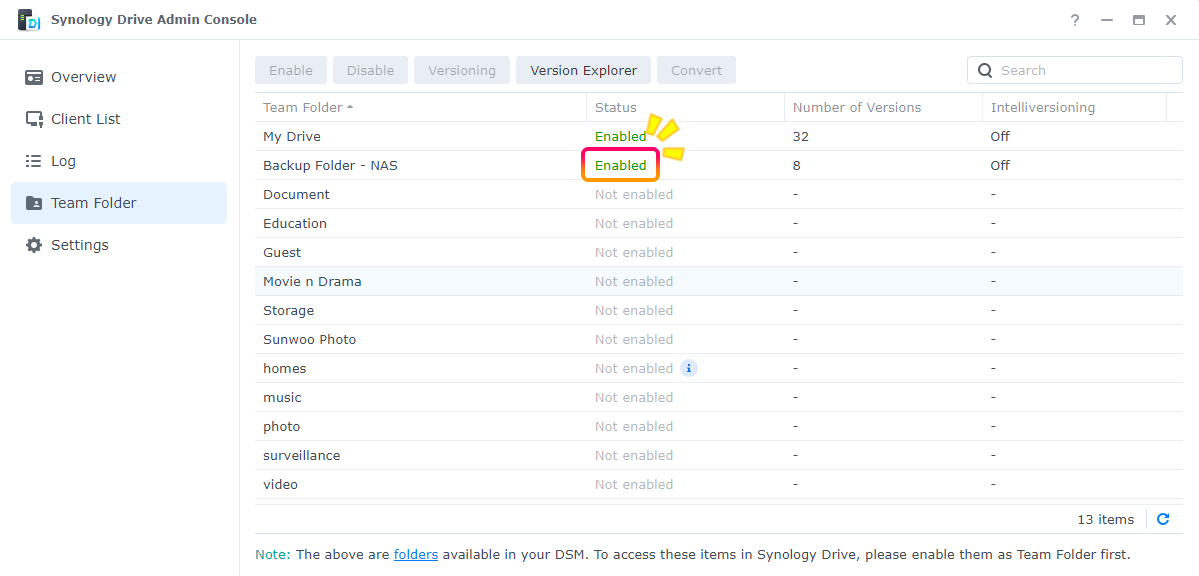Select the video folder row
This screenshot has height=576, width=1199.
pyautogui.click(x=719, y=485)
